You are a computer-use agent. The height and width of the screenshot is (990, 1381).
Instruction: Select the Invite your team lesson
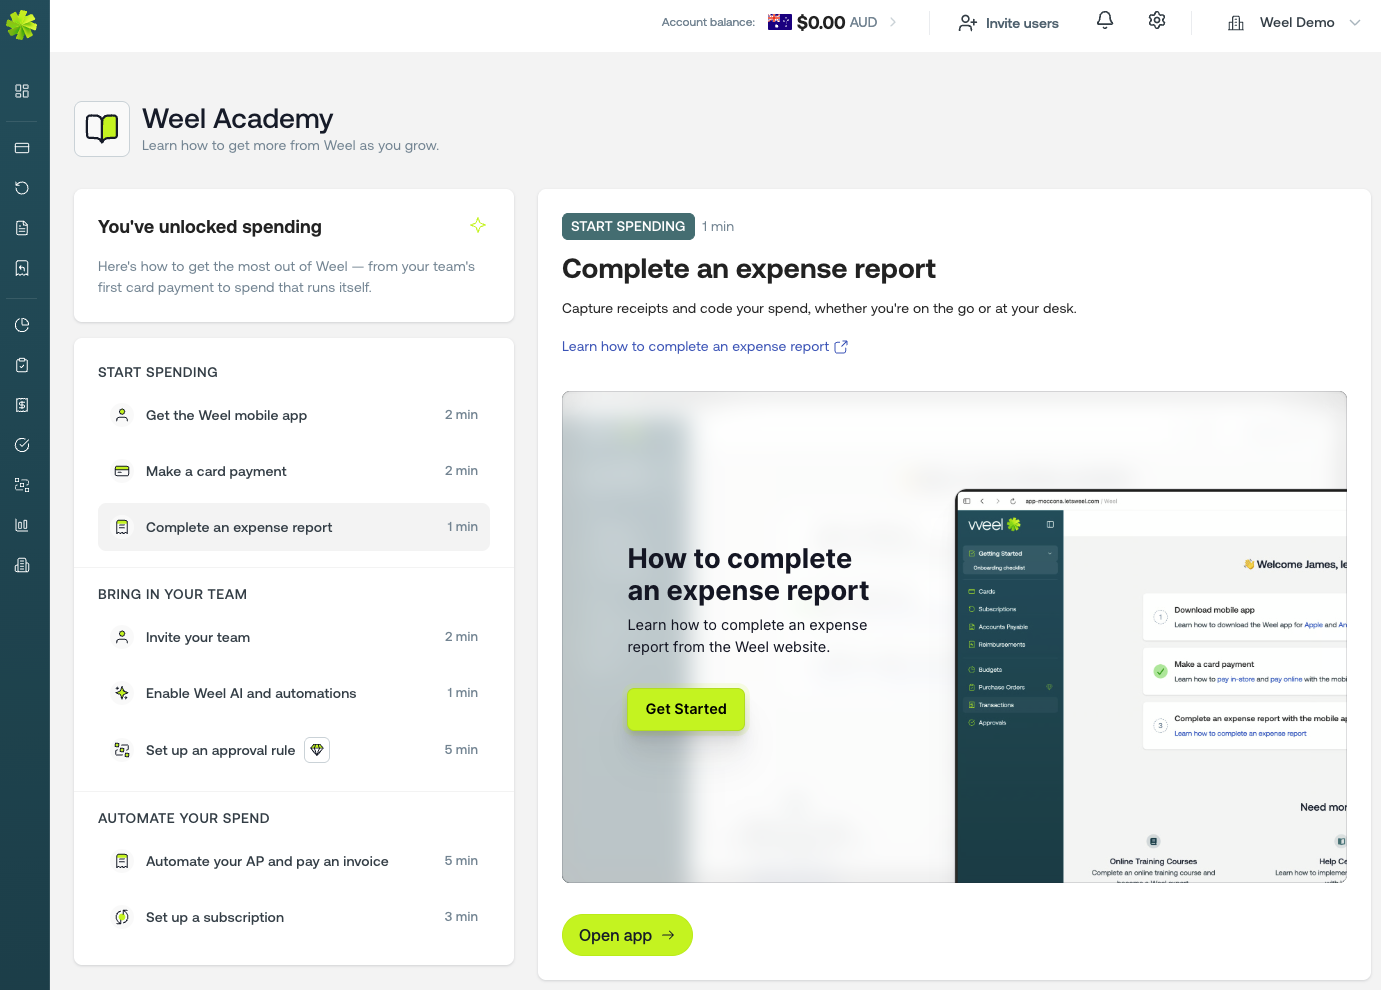[x=294, y=637]
